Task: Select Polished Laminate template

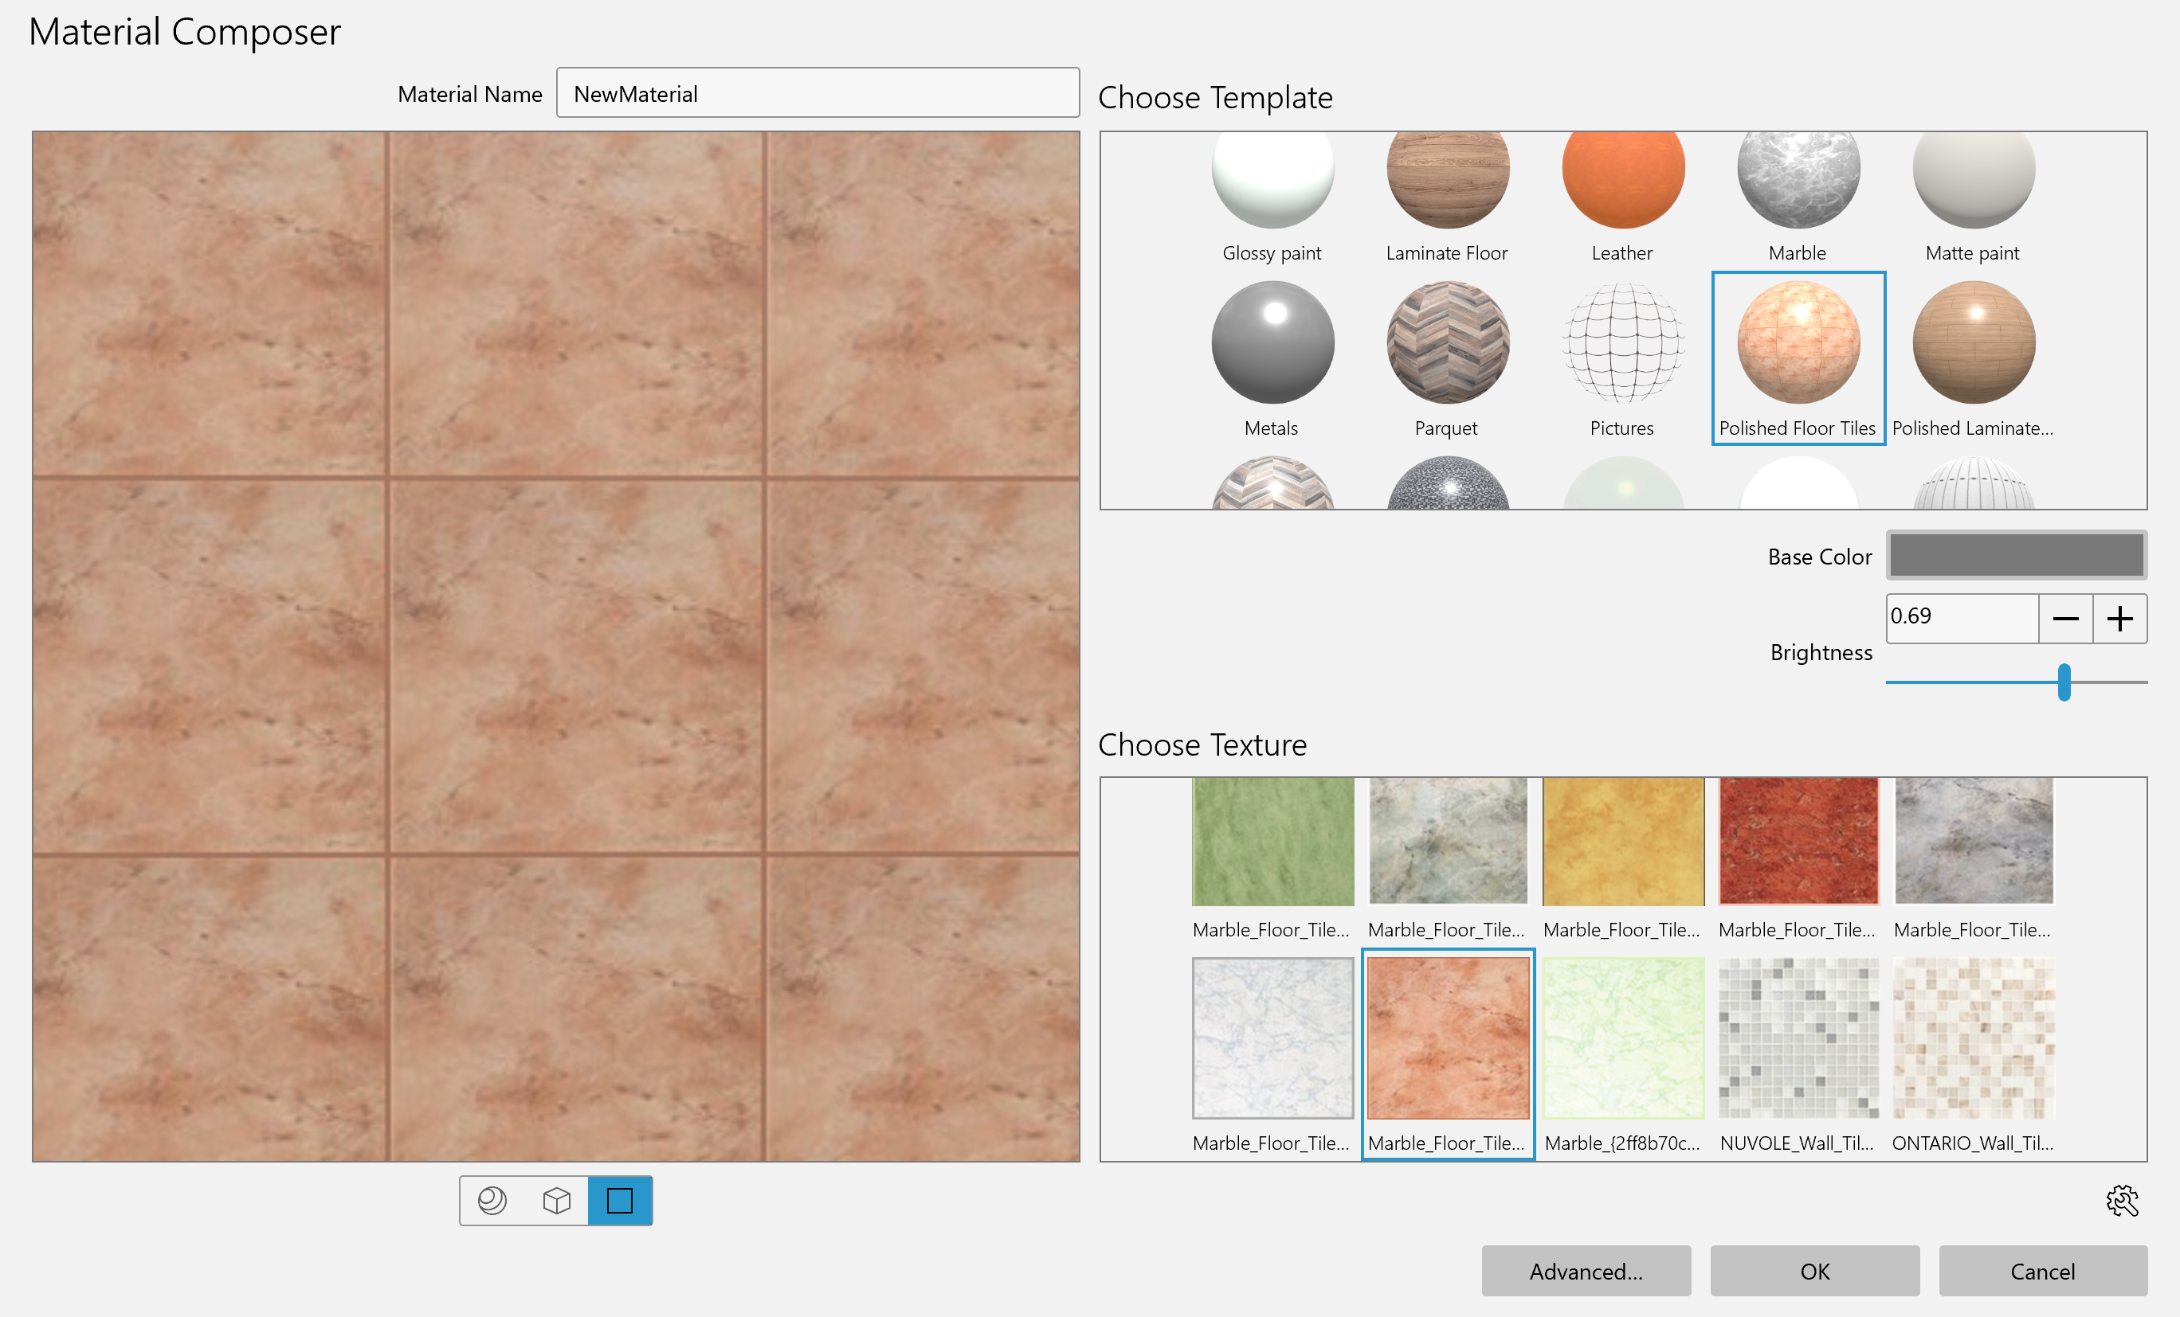Action: (x=1973, y=343)
